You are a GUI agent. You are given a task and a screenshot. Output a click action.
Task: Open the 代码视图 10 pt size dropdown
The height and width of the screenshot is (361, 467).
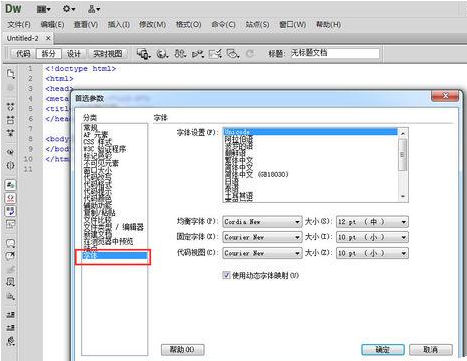[372, 253]
